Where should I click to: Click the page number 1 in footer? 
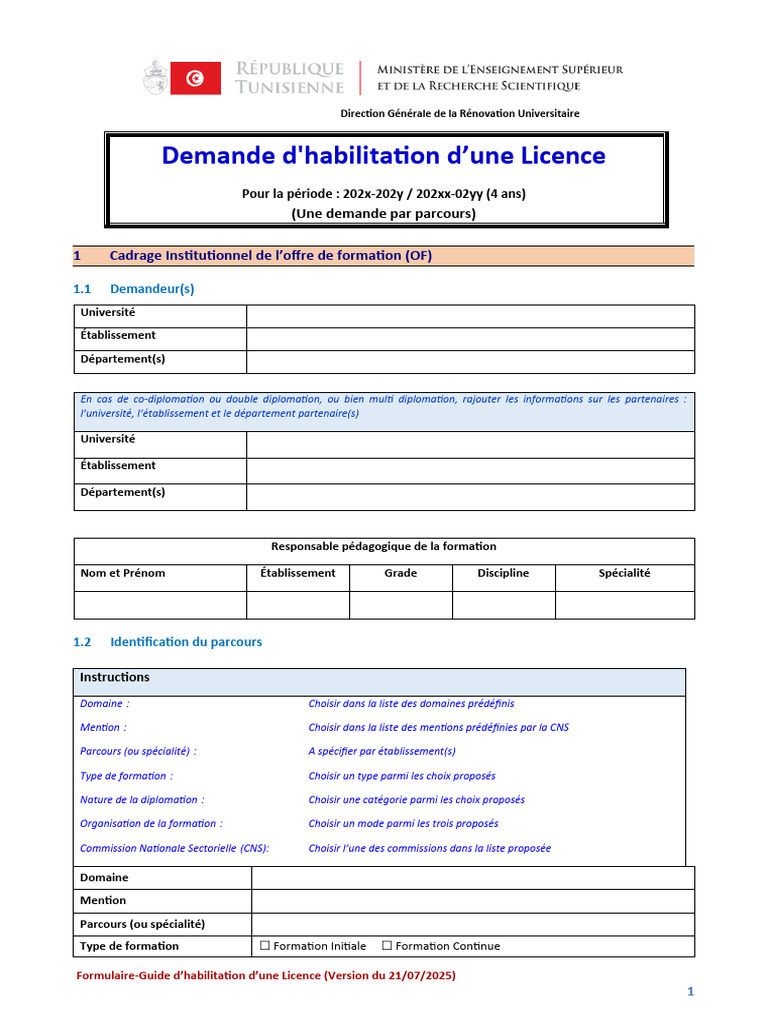click(x=690, y=991)
